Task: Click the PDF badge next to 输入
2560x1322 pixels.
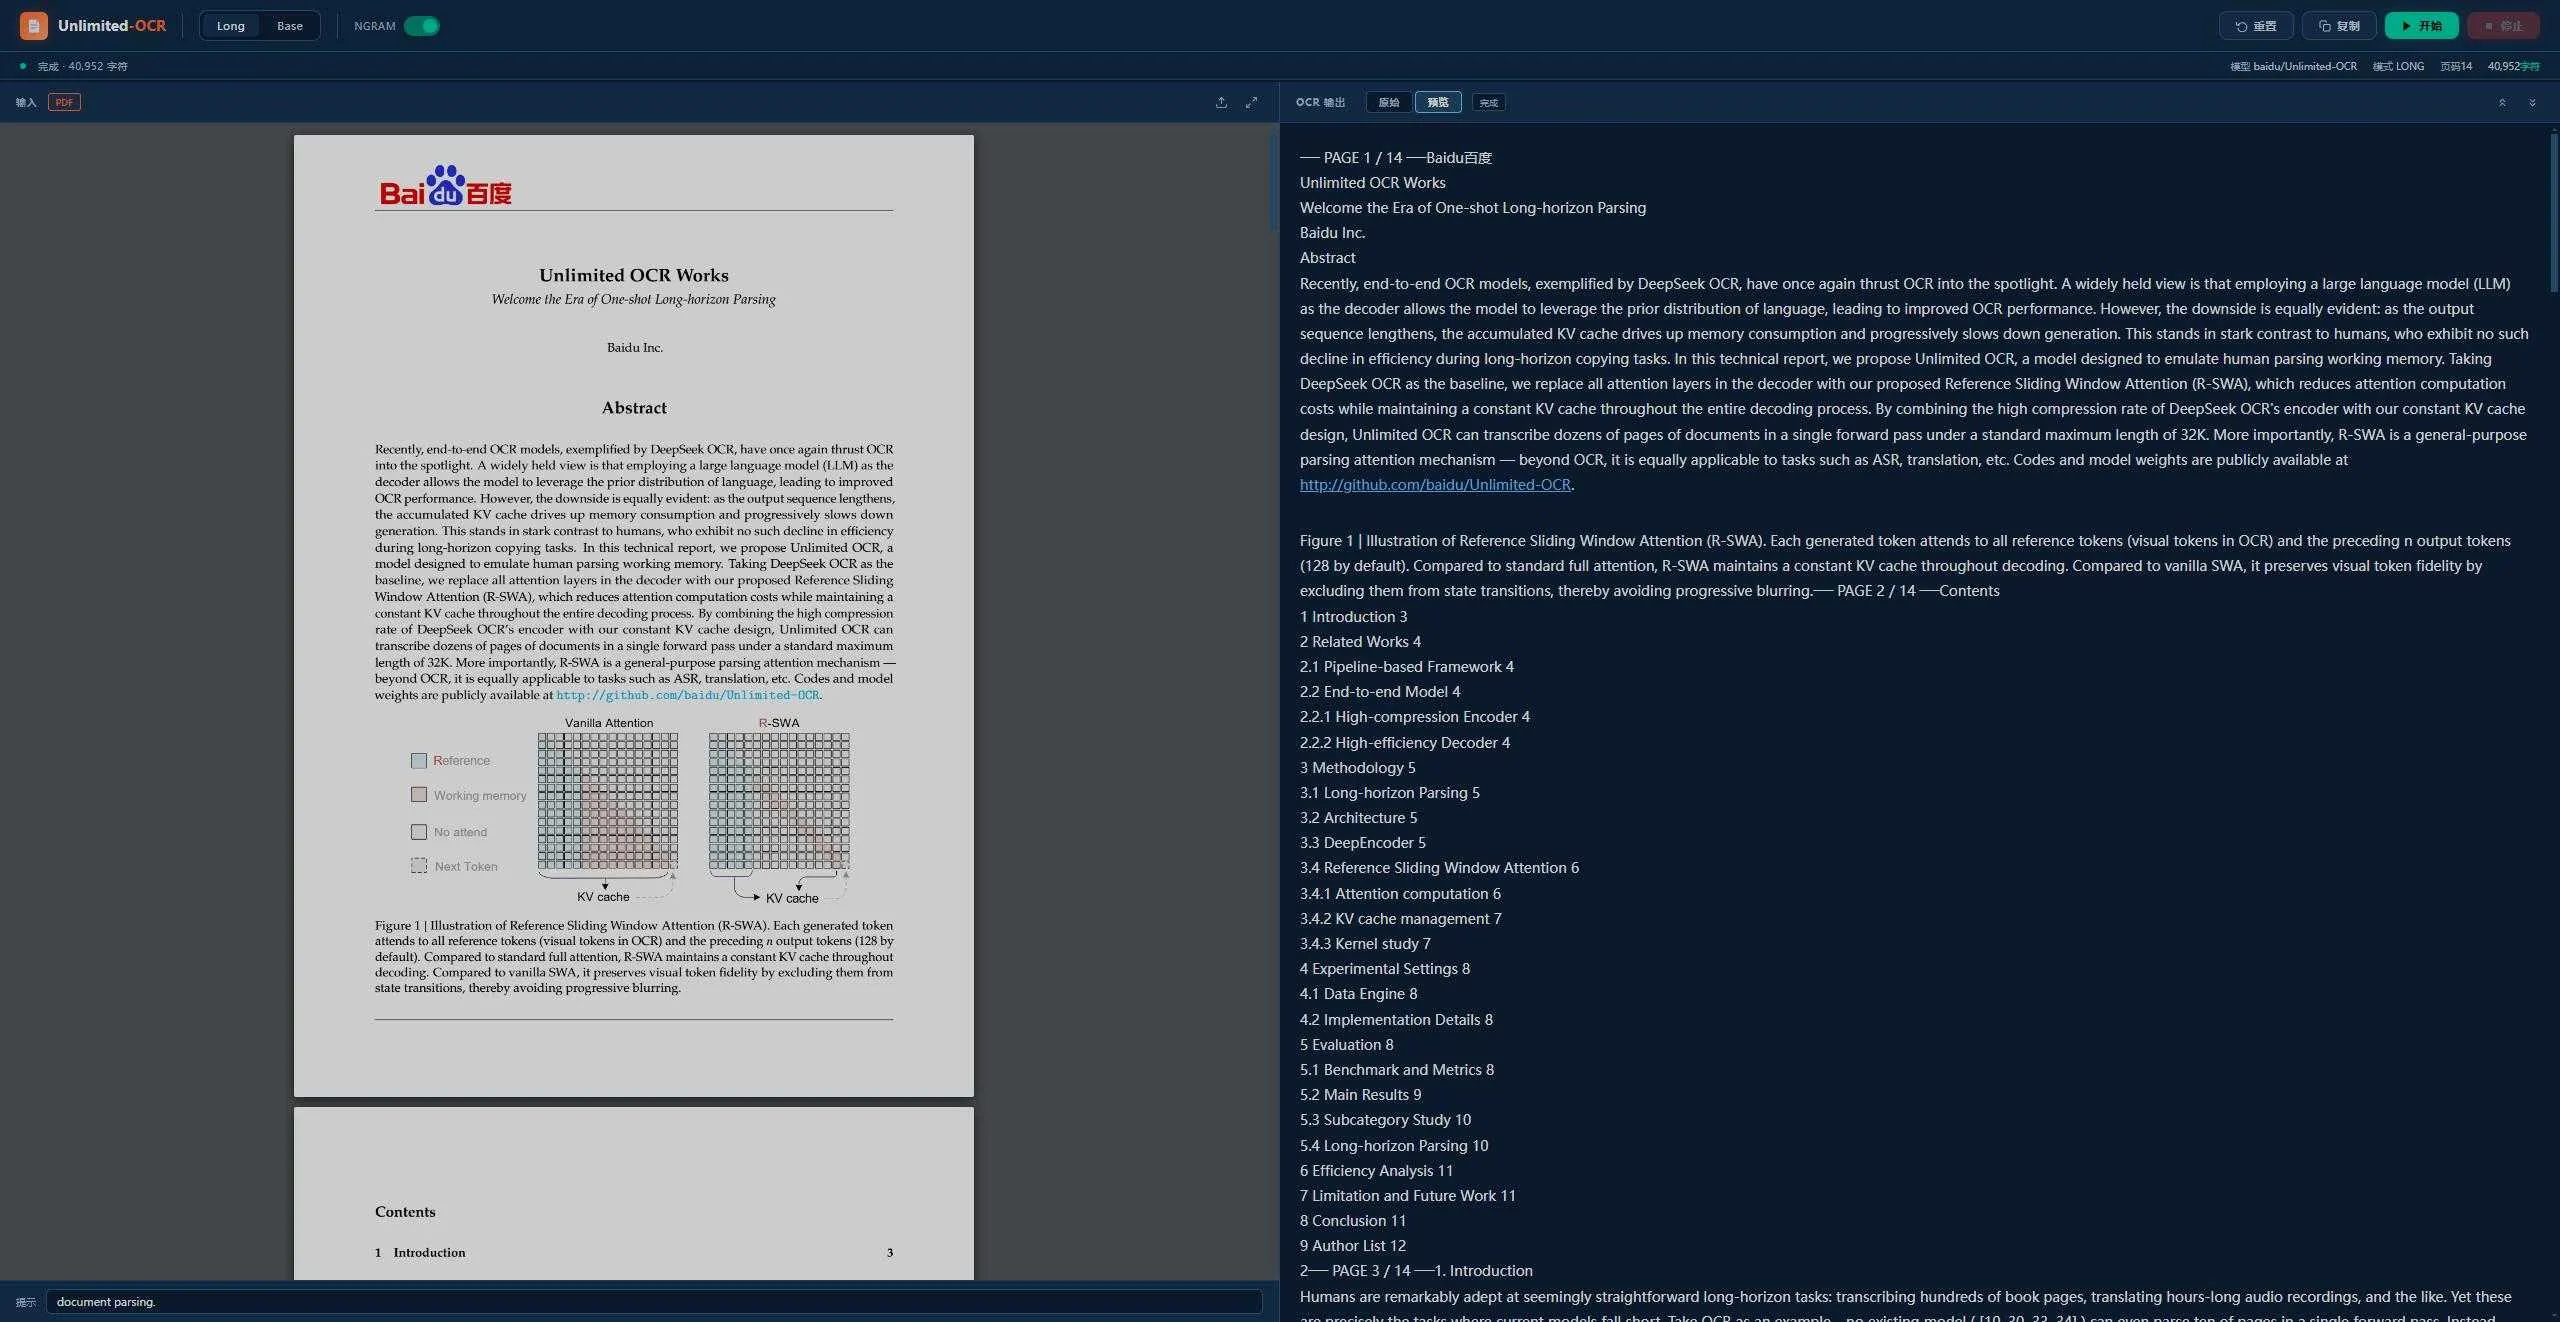Action: 64,102
